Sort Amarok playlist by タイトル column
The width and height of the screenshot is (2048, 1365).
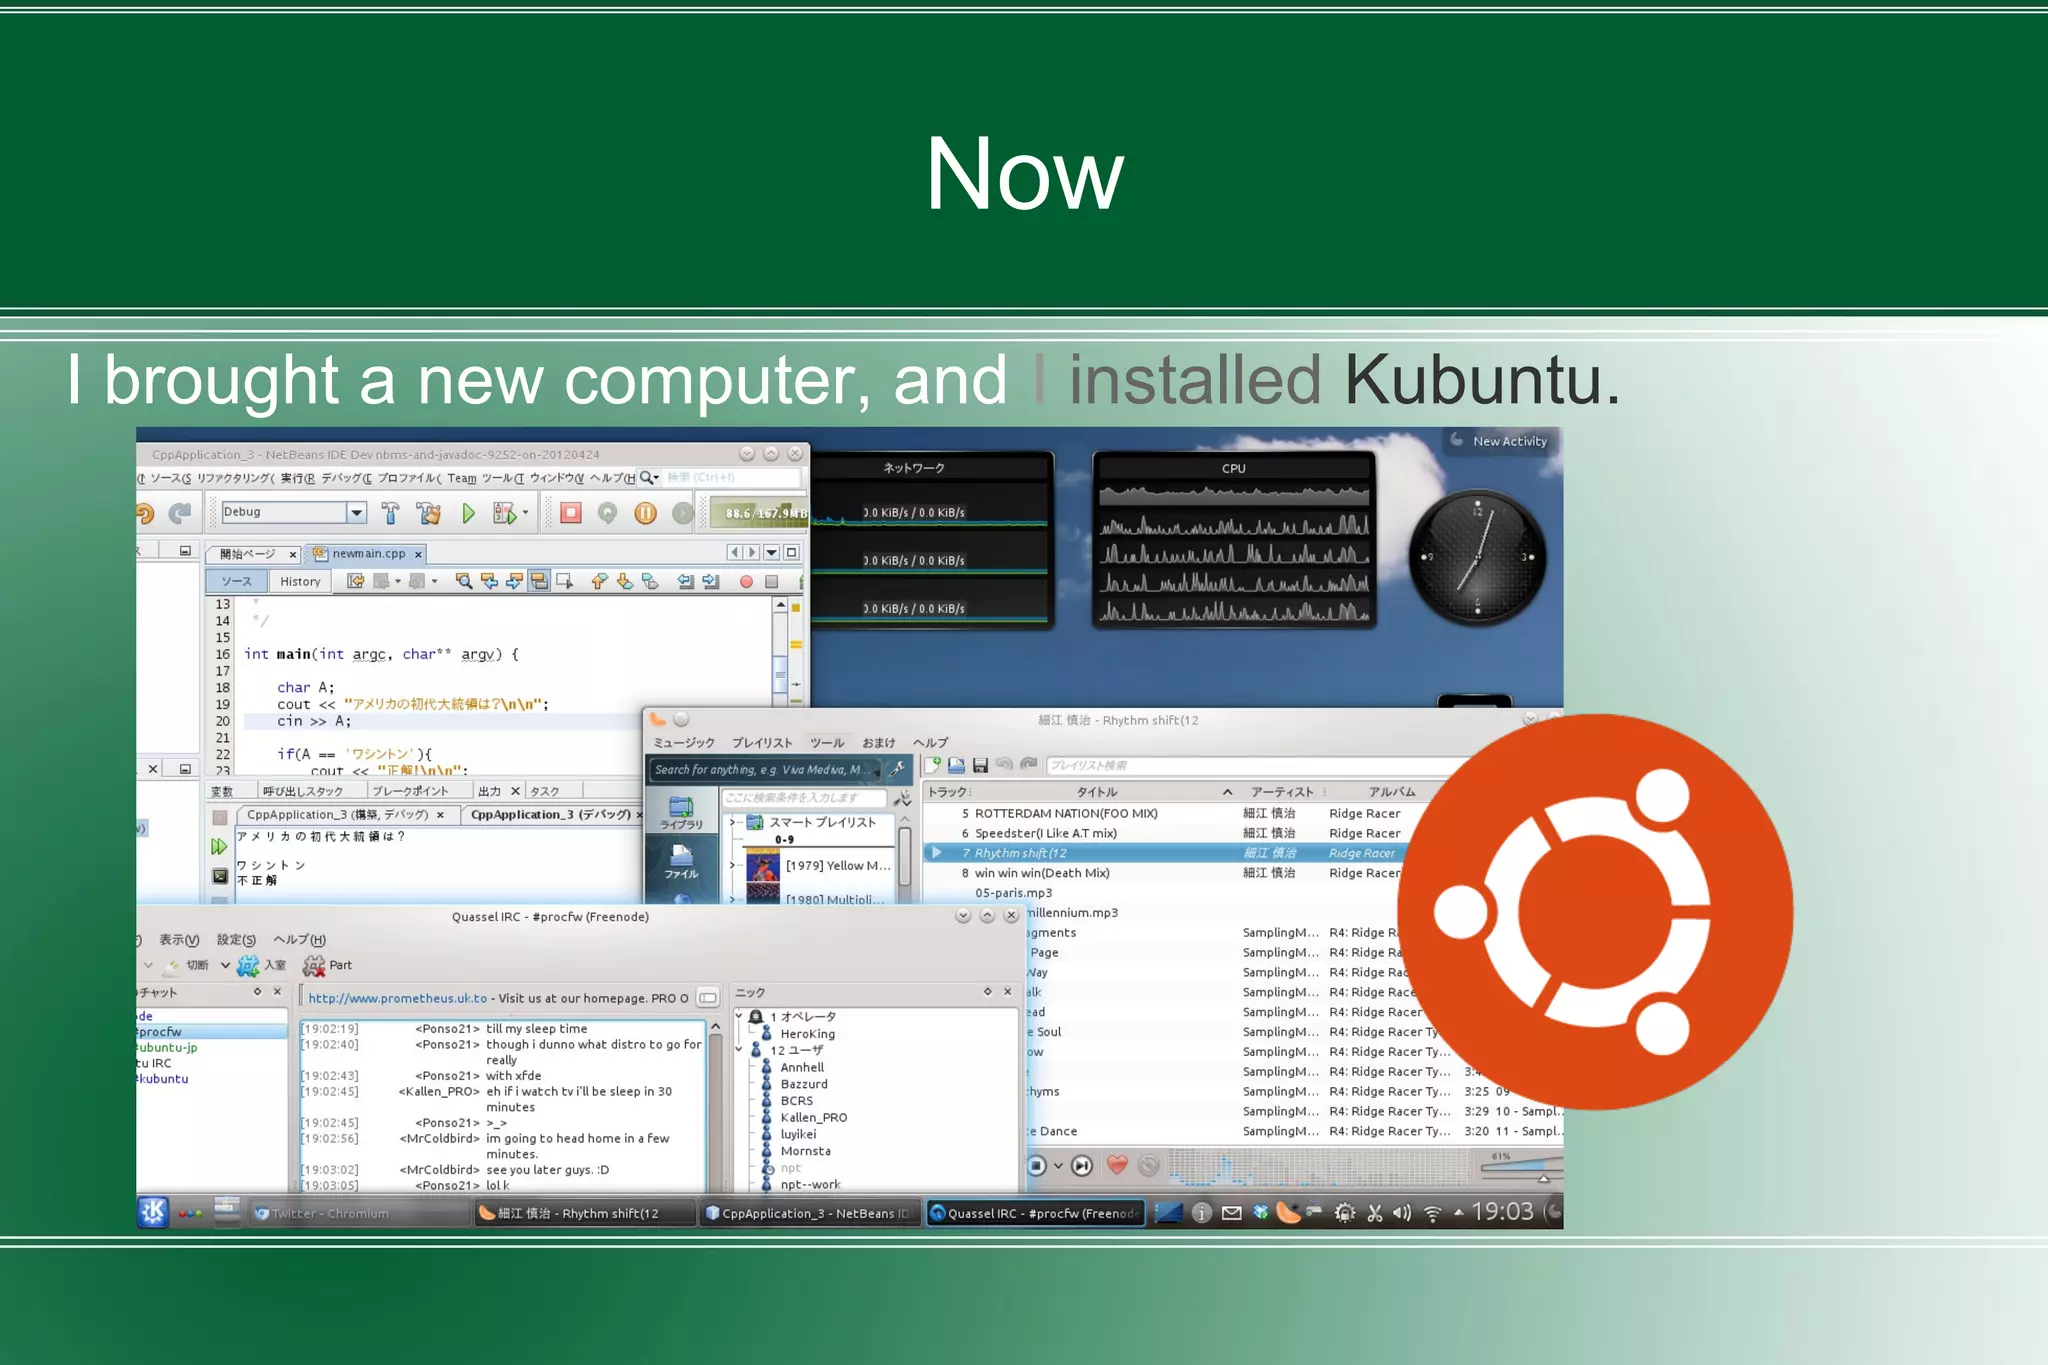click(x=1097, y=792)
